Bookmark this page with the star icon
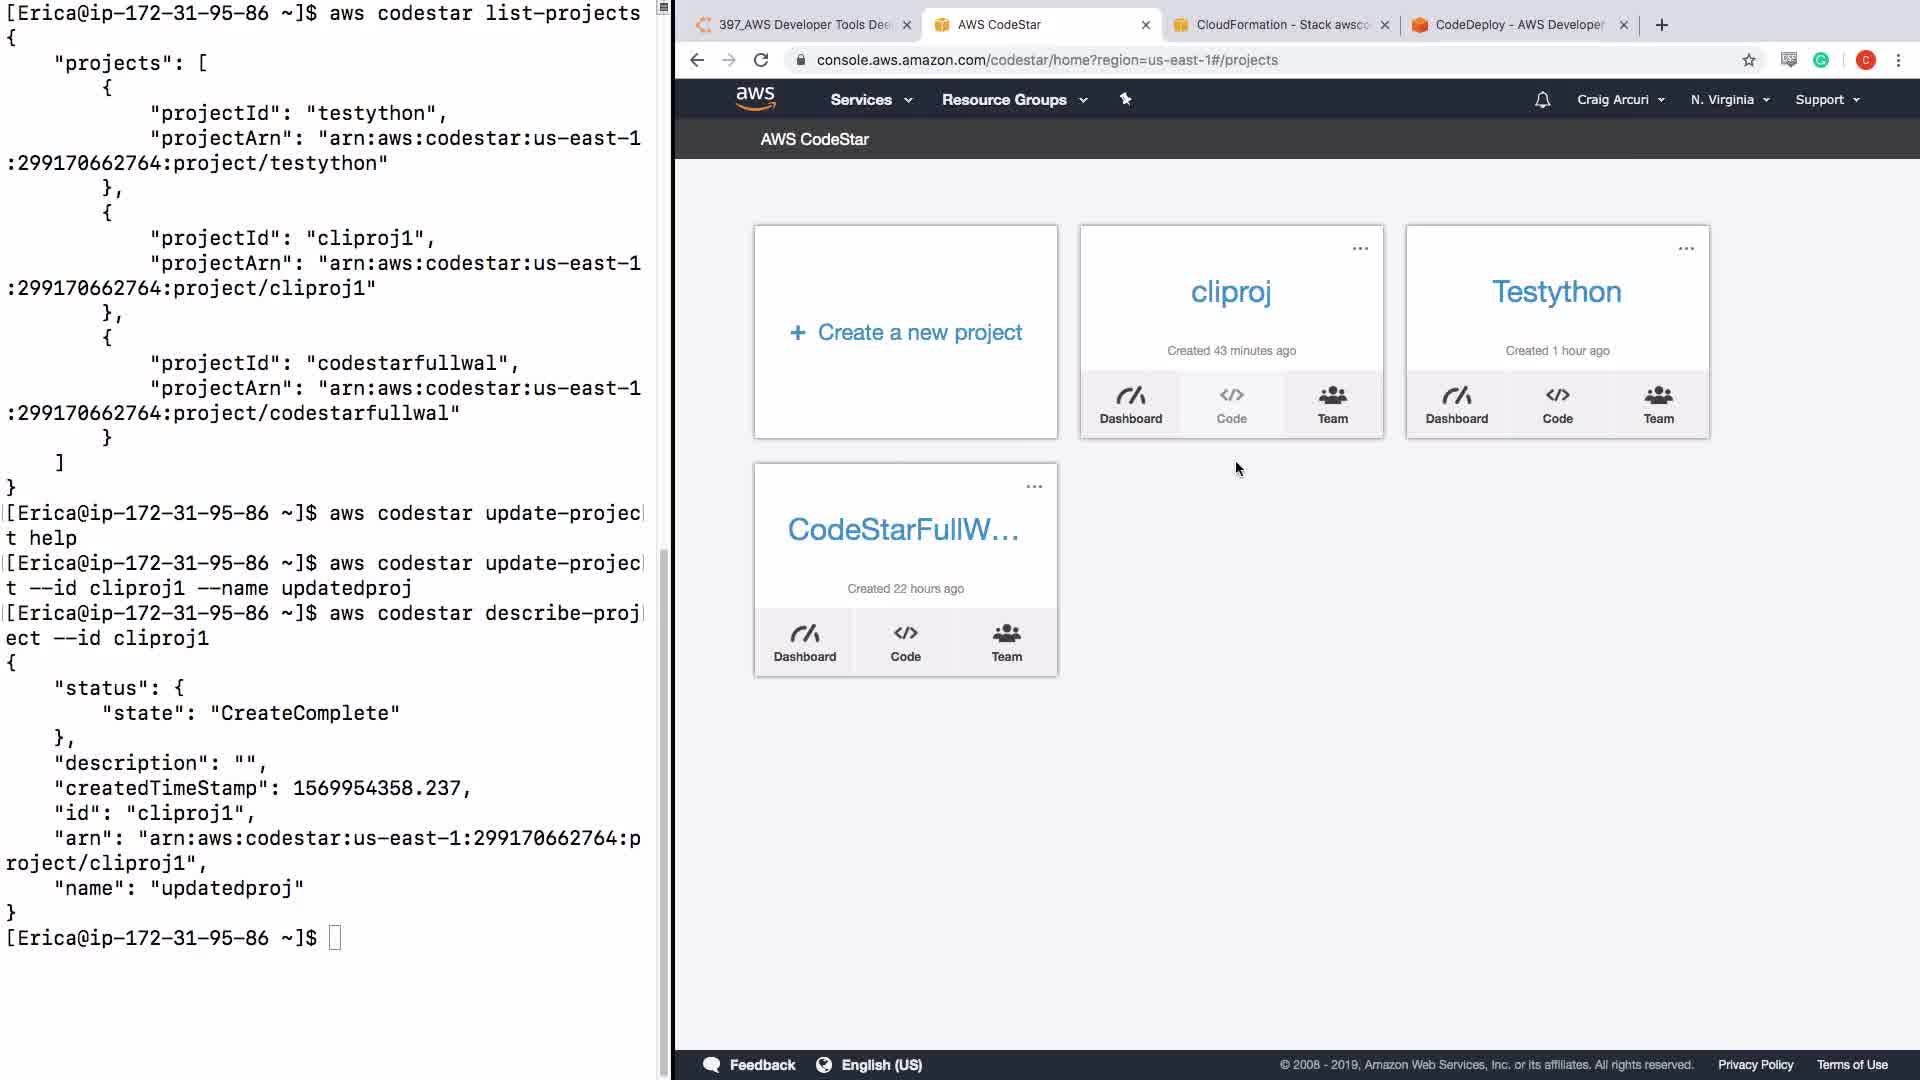Screen dimensions: 1920x1080 coord(1748,60)
